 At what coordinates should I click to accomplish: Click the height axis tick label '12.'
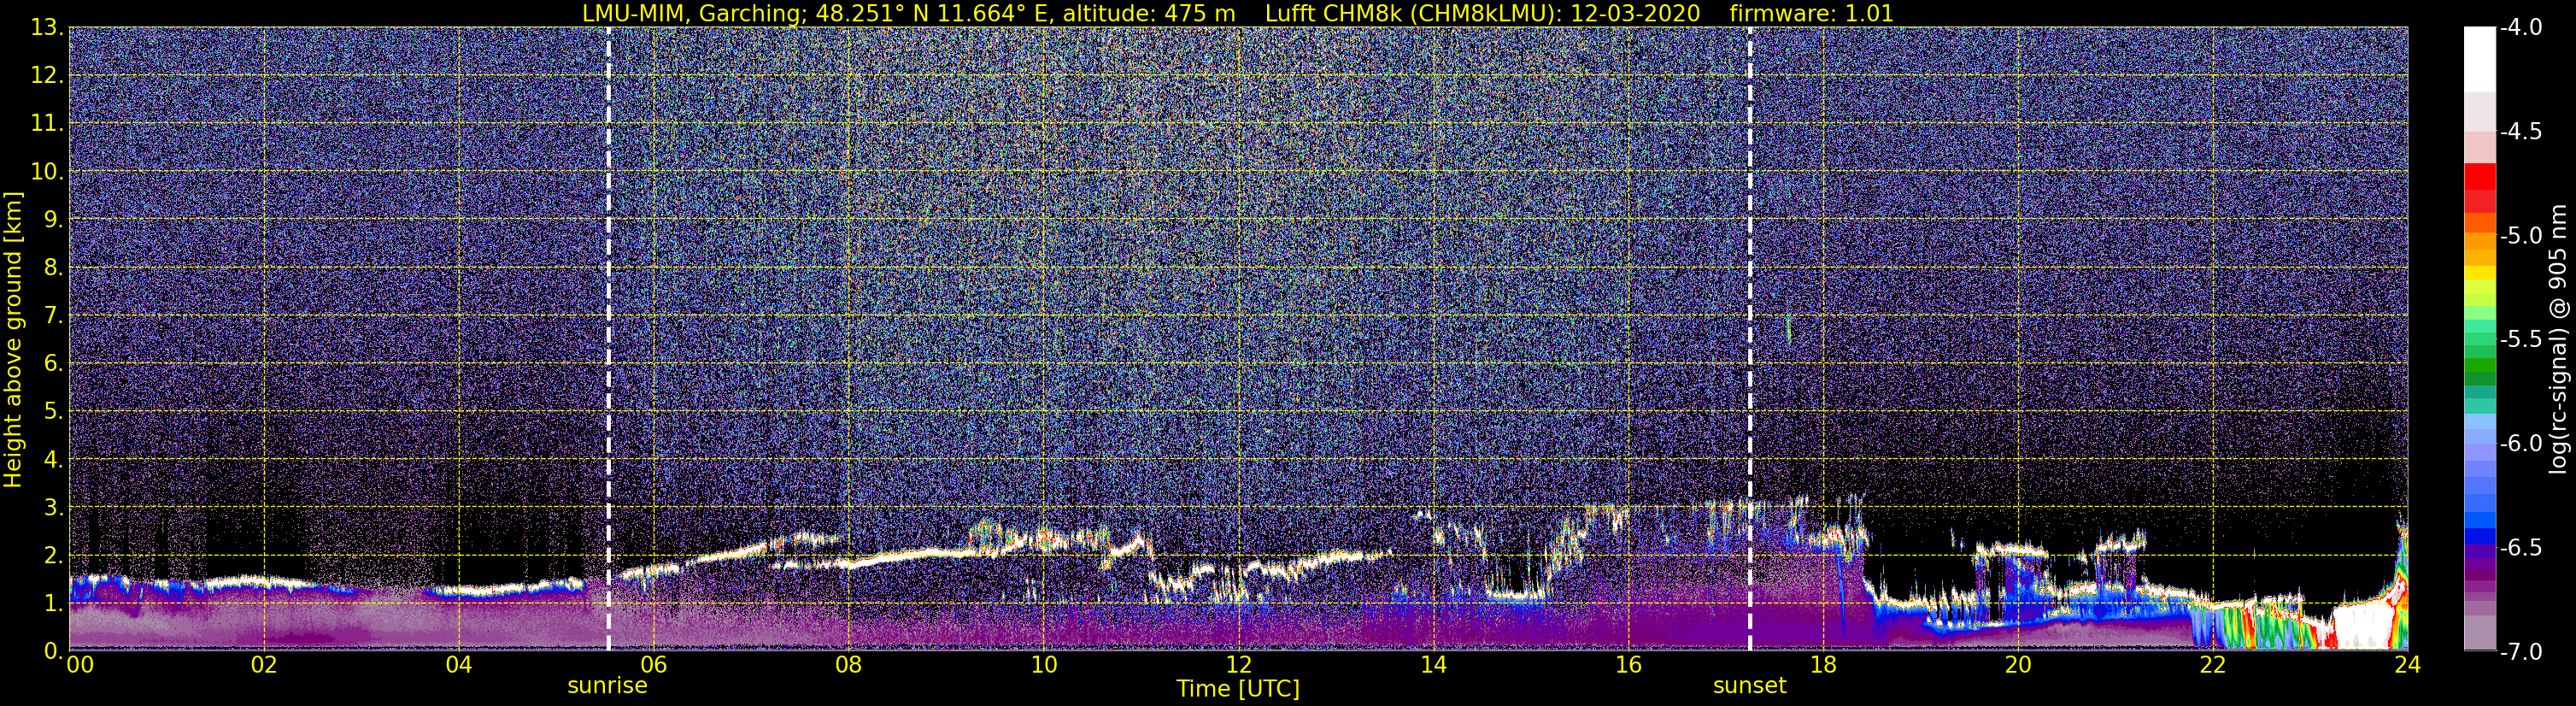pos(46,76)
